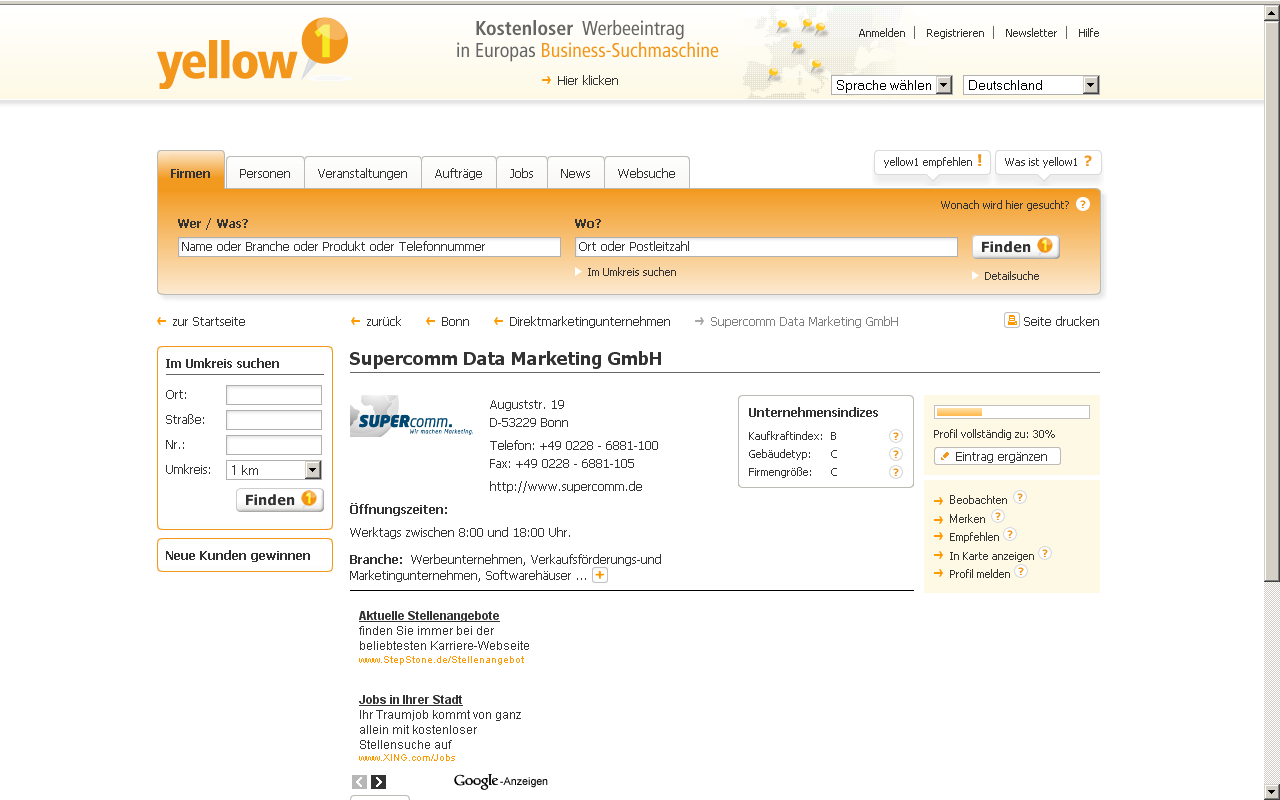Open the Umkreis 1 km dropdown
Viewport: 1280px width, 800px height.
[274, 470]
